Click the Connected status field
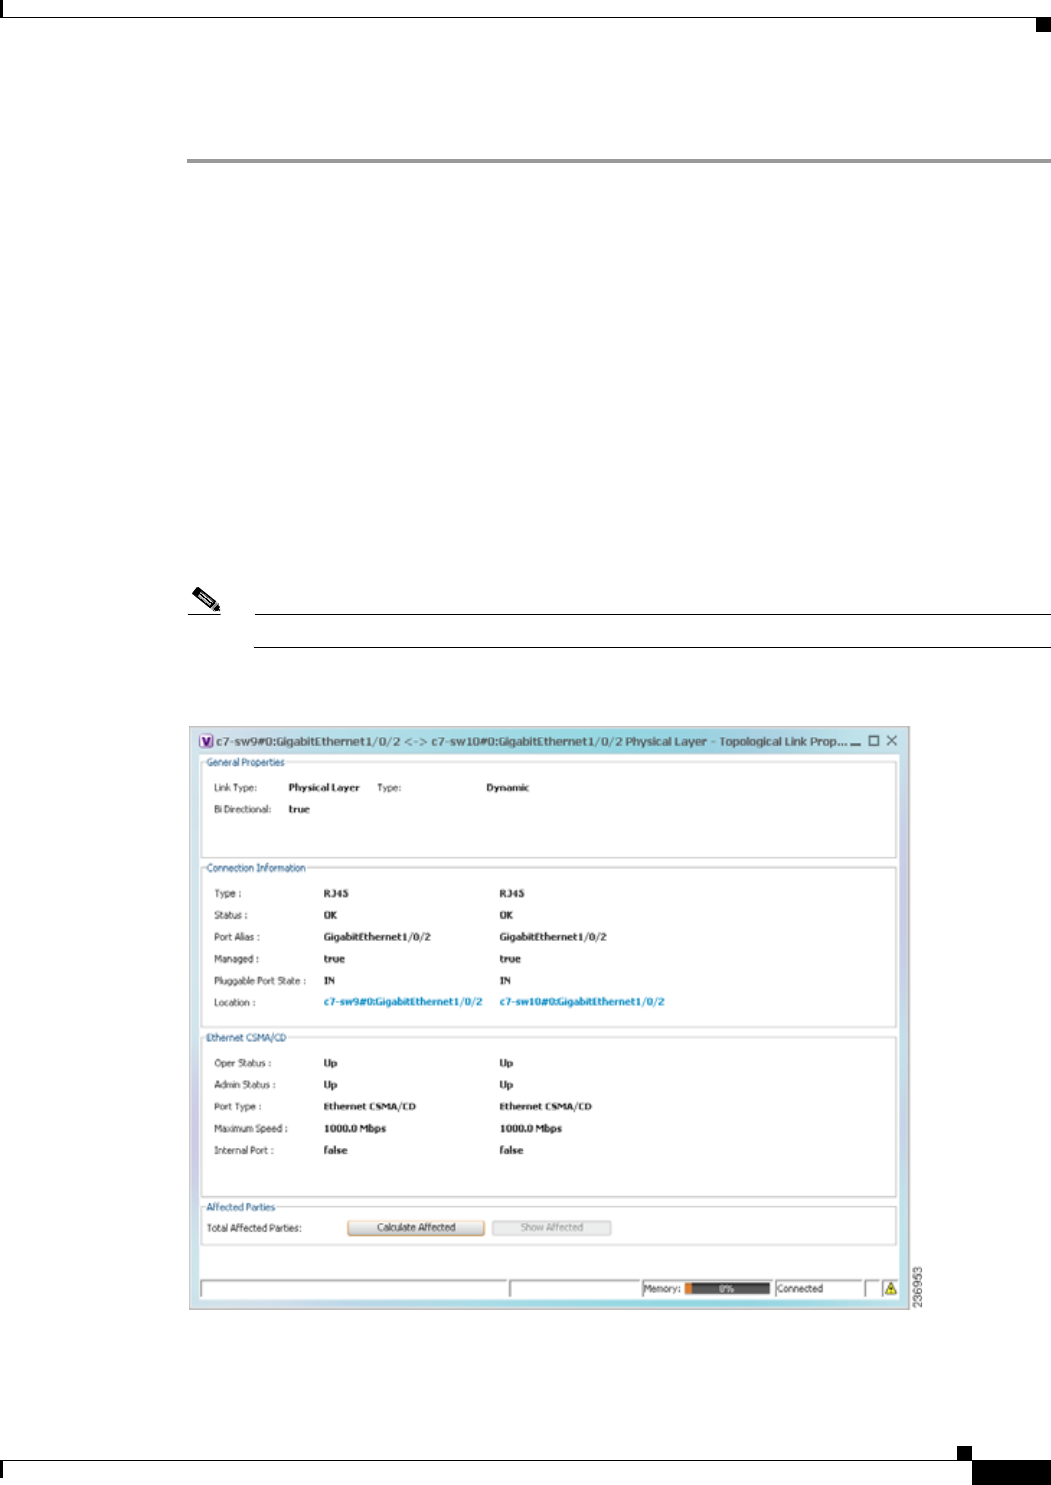This screenshot has height=1485, width=1051. [819, 1288]
